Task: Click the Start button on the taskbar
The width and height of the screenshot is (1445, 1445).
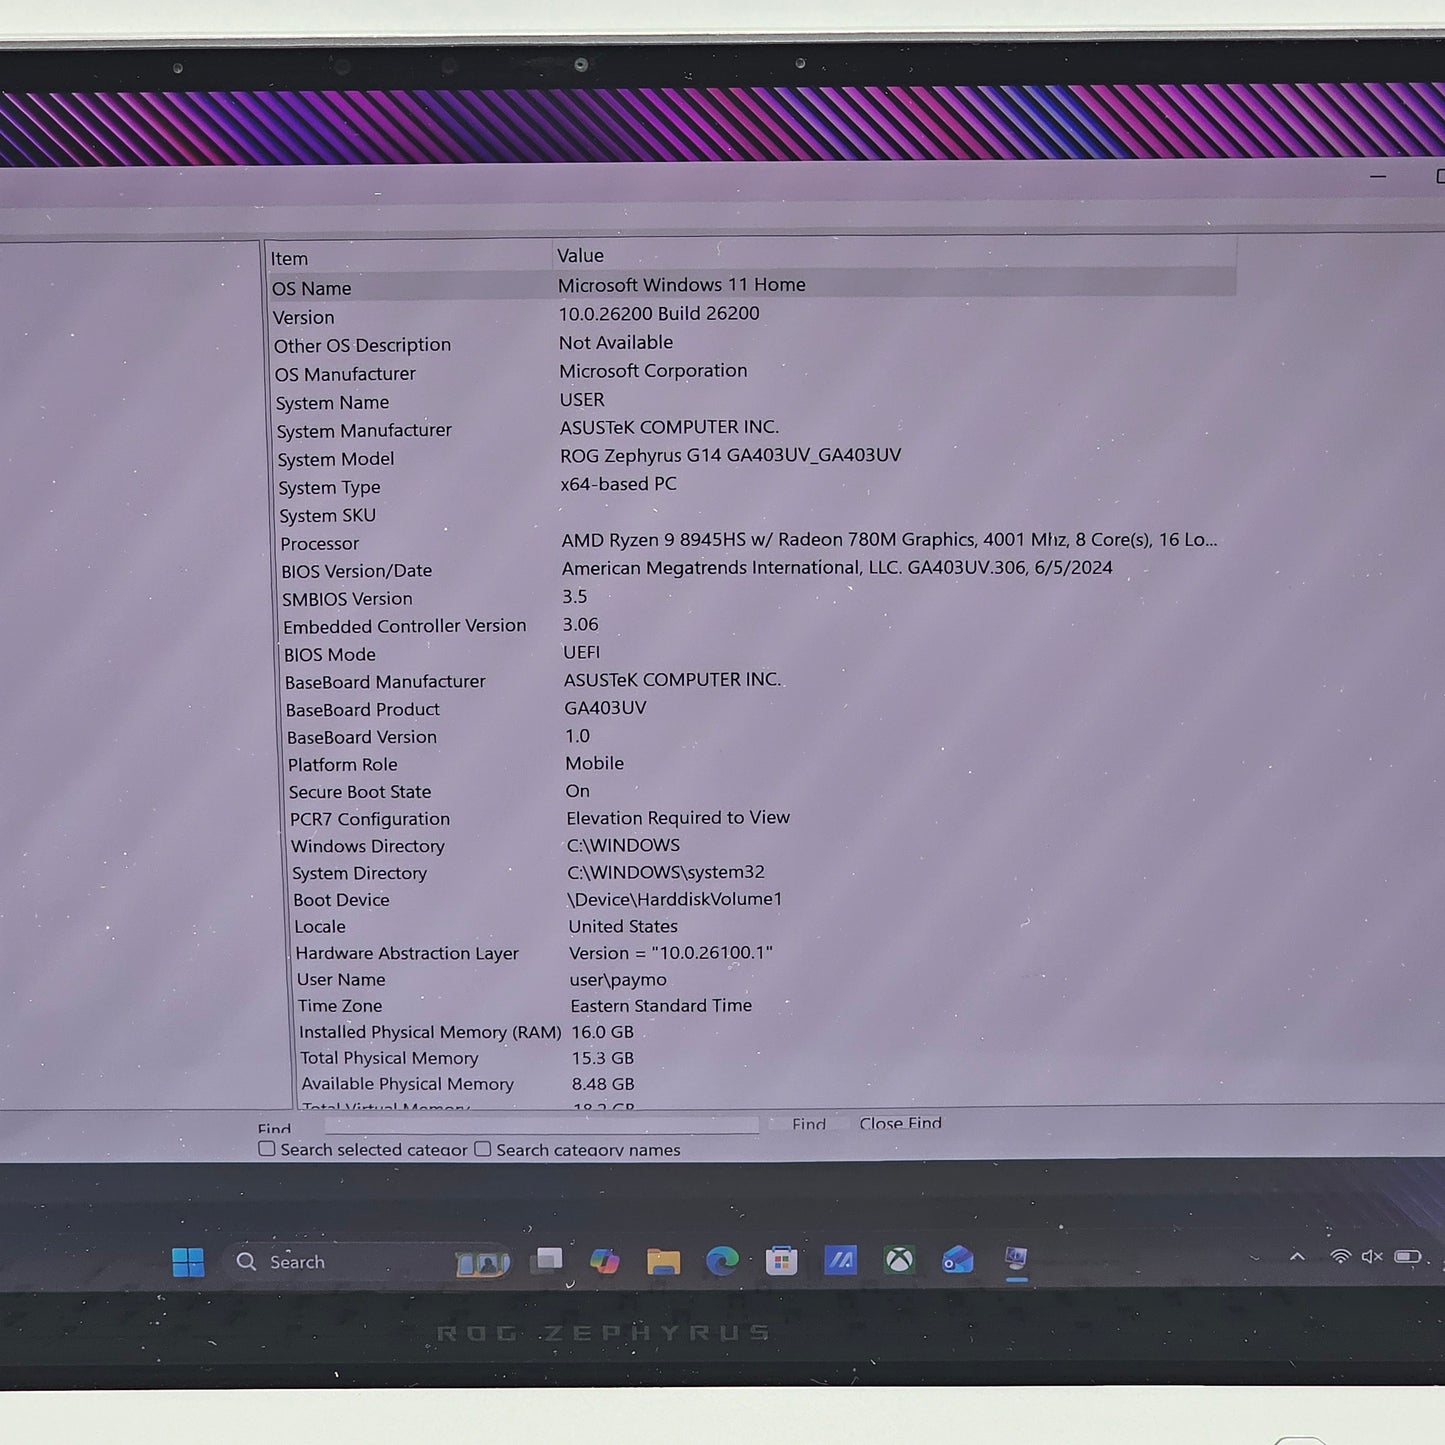Action: (190, 1261)
